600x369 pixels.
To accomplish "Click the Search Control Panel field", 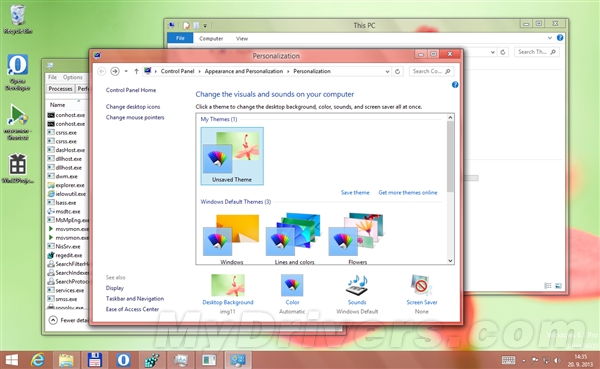I will [x=431, y=71].
